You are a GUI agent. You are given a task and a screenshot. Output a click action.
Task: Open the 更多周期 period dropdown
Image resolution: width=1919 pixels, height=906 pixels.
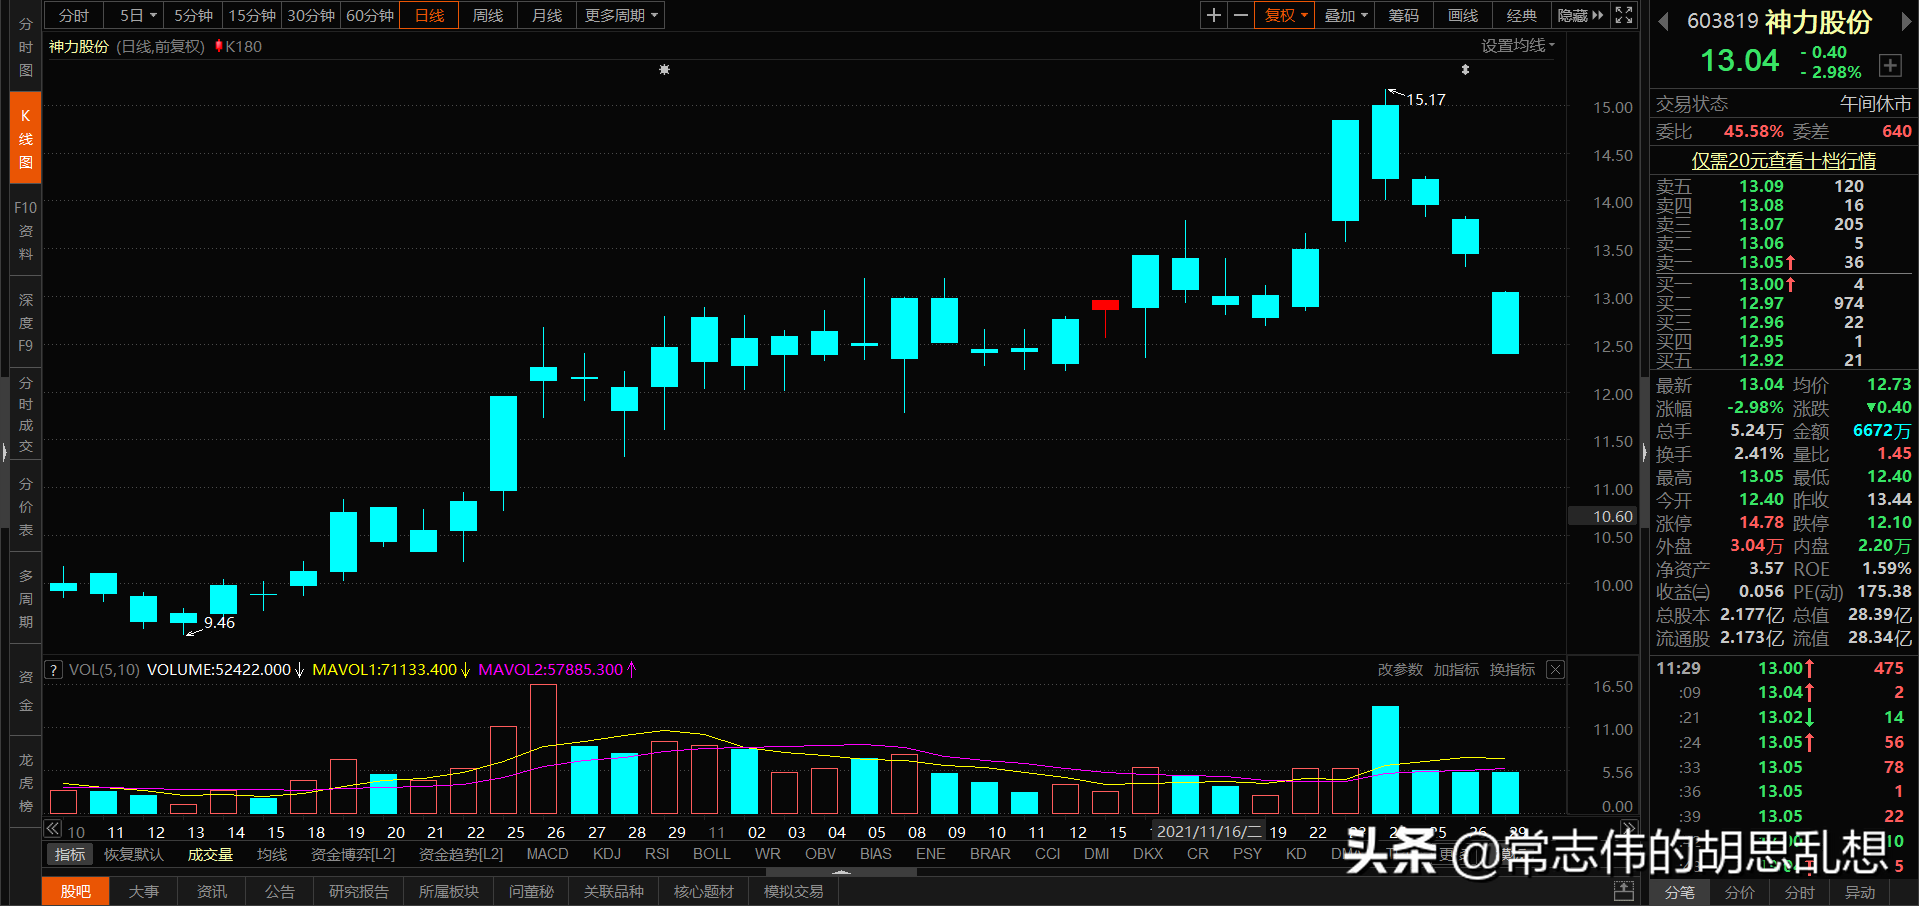tap(619, 15)
